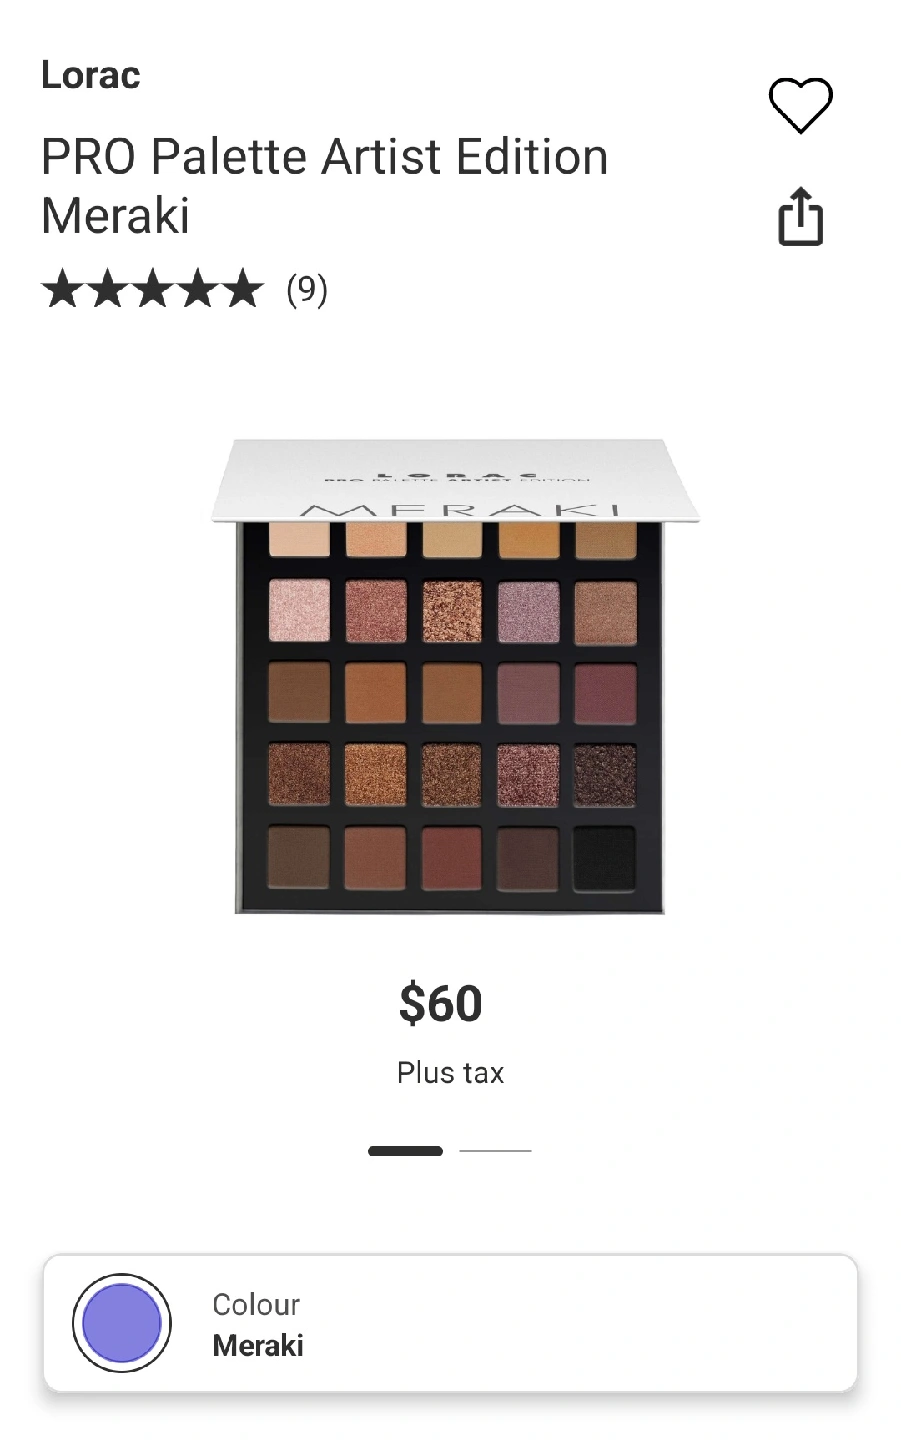901x1440 pixels.
Task: Open the share icon for this product
Action: [800, 216]
